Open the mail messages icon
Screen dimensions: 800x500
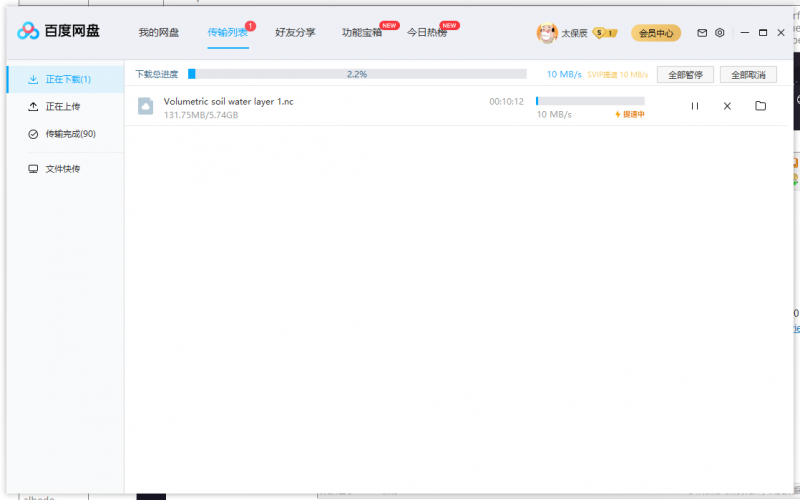[x=702, y=33]
